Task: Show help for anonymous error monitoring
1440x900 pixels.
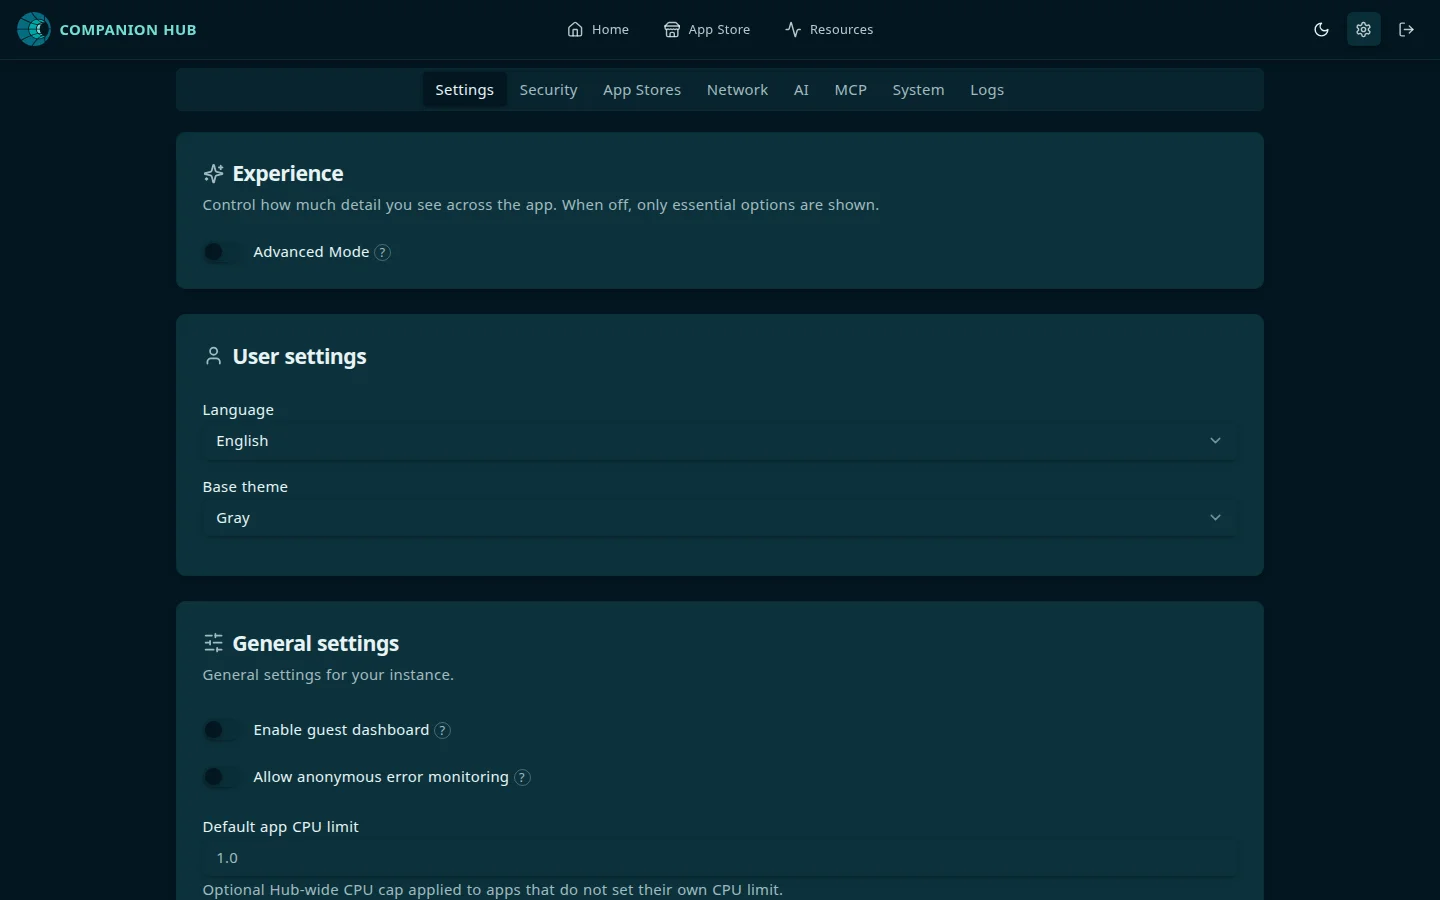Action: [522, 778]
